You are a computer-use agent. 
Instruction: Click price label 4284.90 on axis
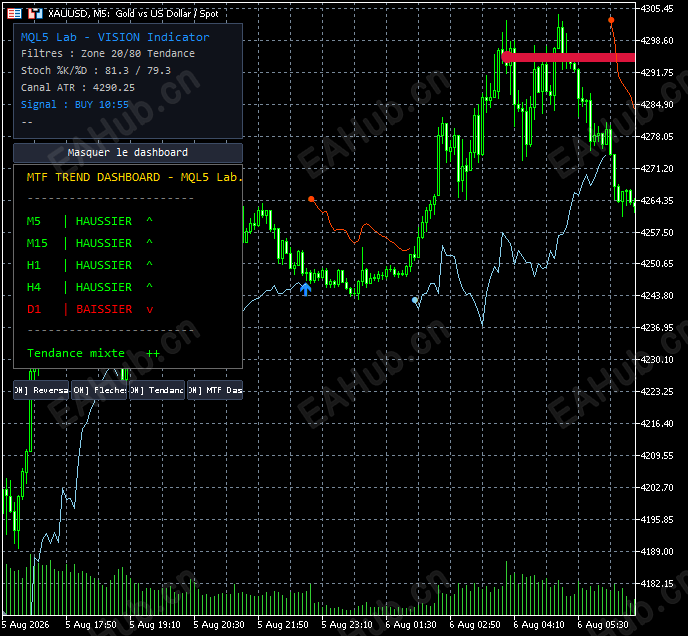[x=657, y=104]
